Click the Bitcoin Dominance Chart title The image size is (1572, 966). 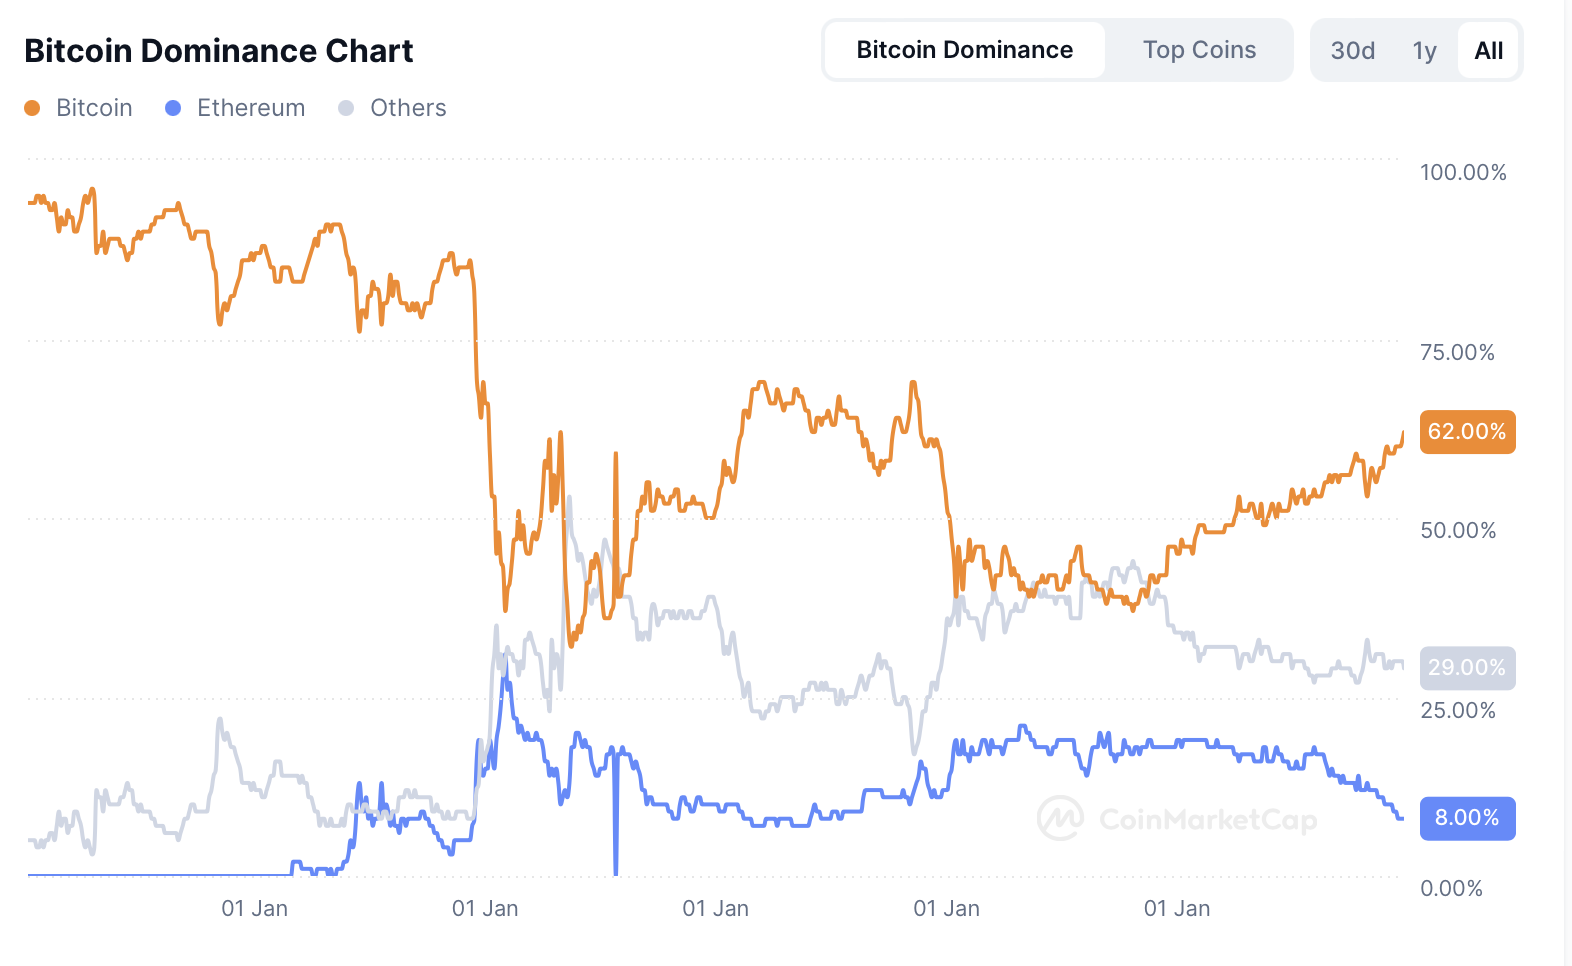point(219,50)
